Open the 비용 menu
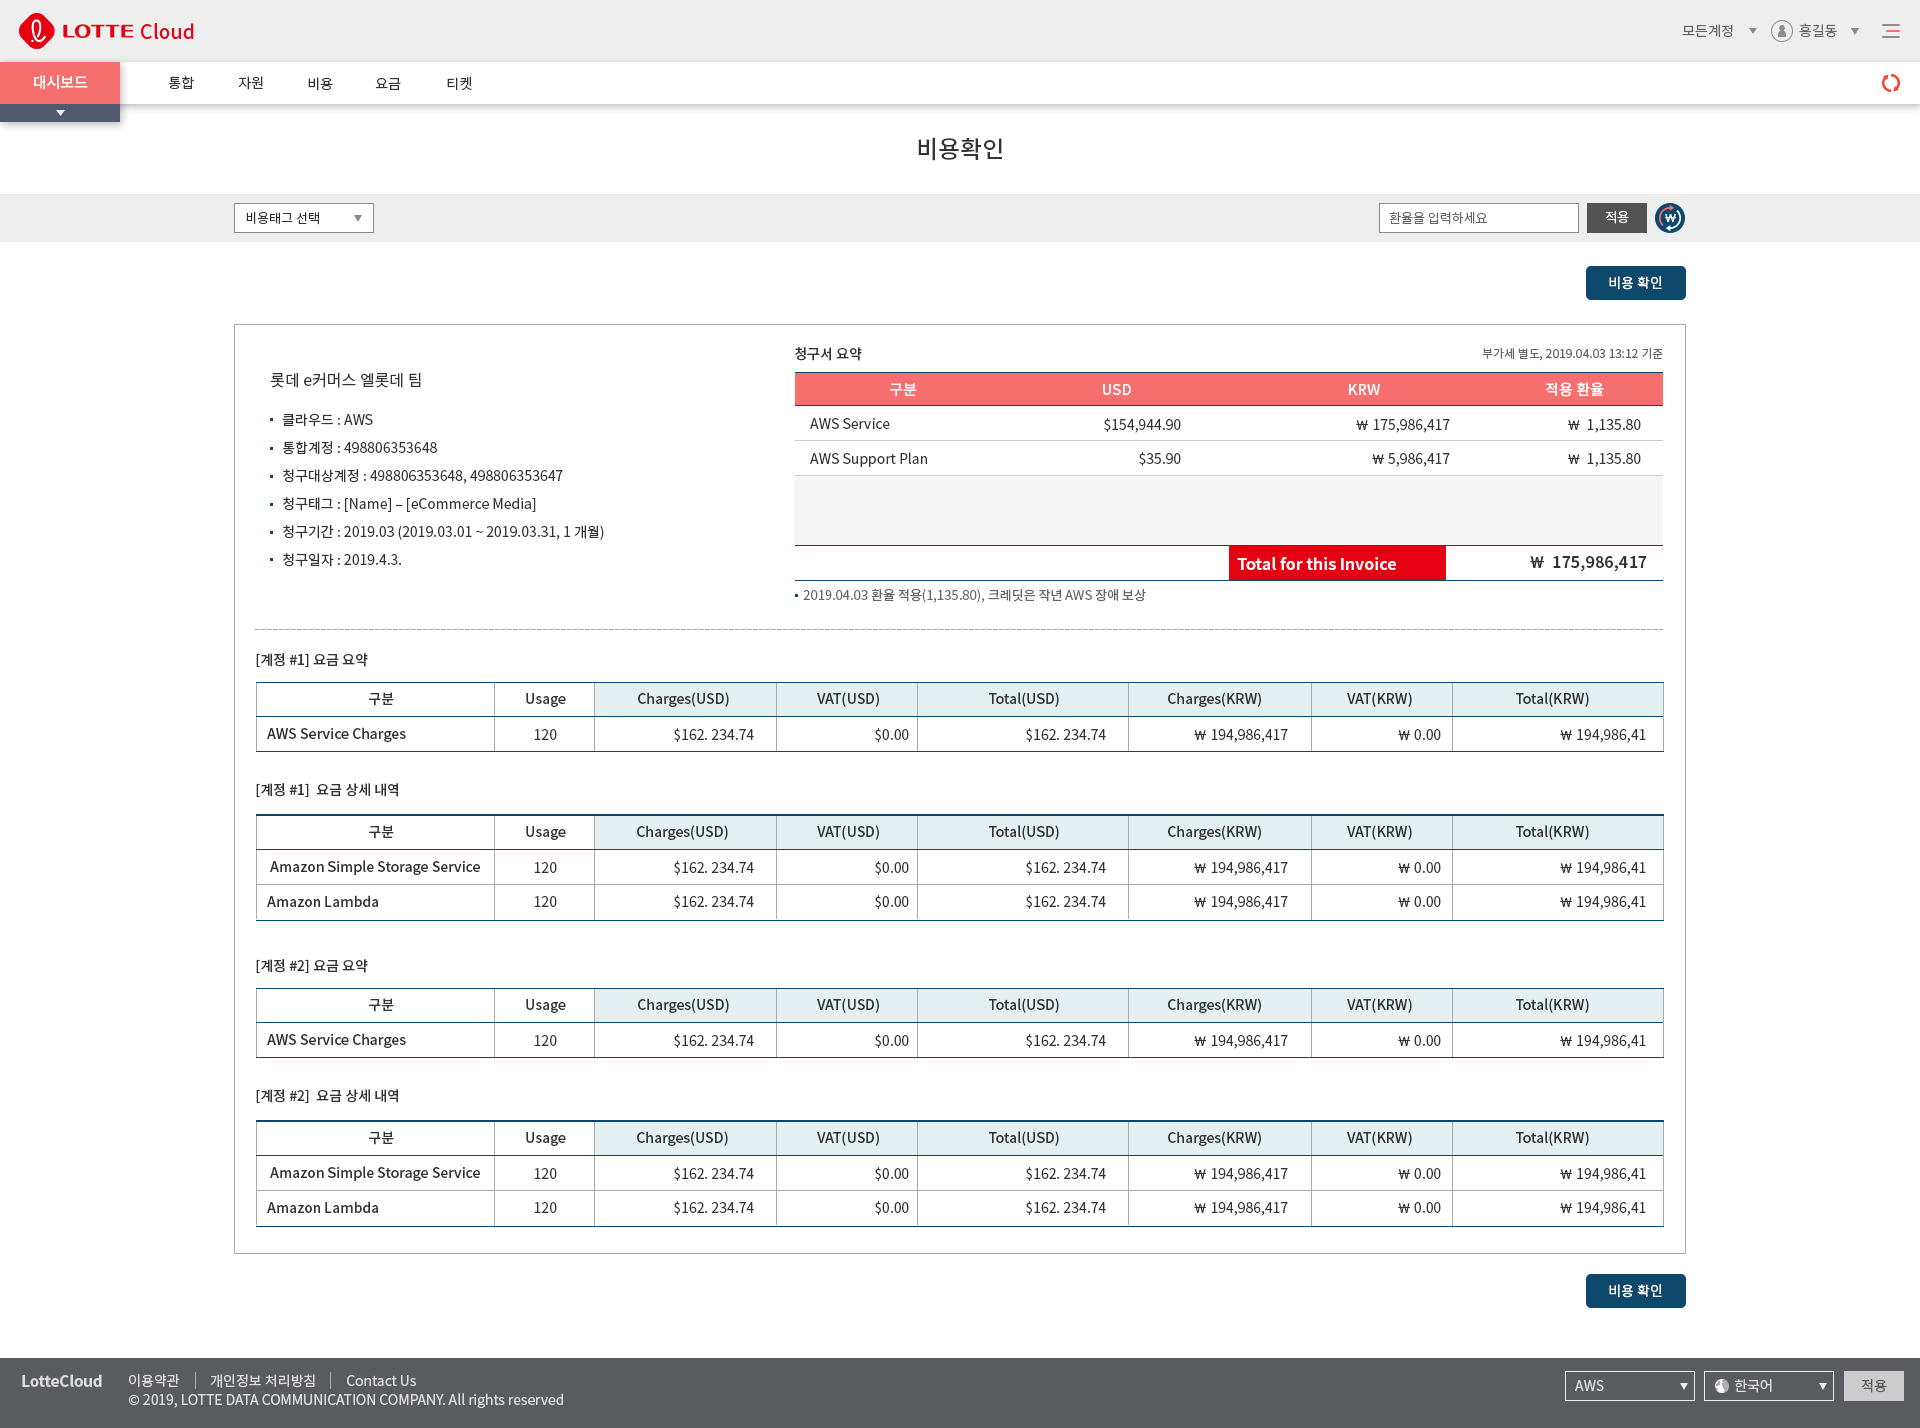The width and height of the screenshot is (1920, 1428). [320, 83]
